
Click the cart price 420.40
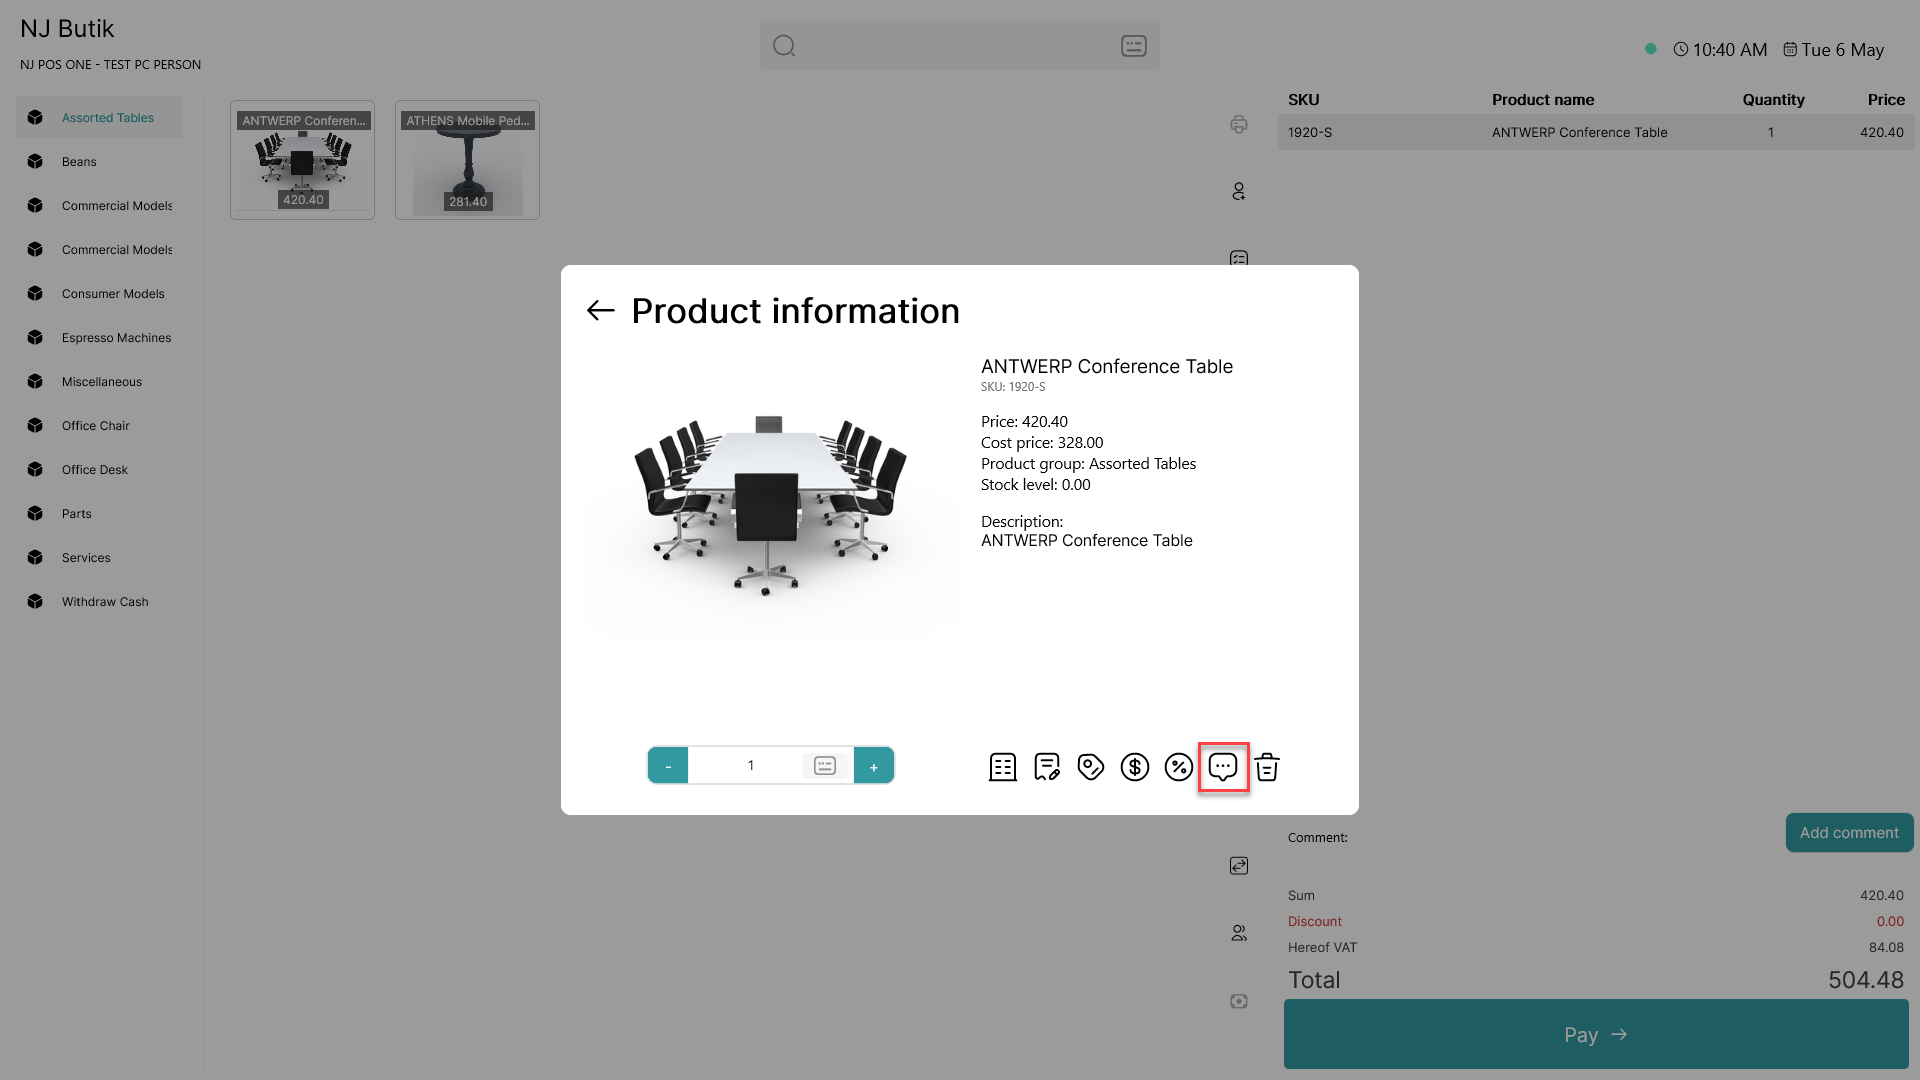click(x=1881, y=133)
